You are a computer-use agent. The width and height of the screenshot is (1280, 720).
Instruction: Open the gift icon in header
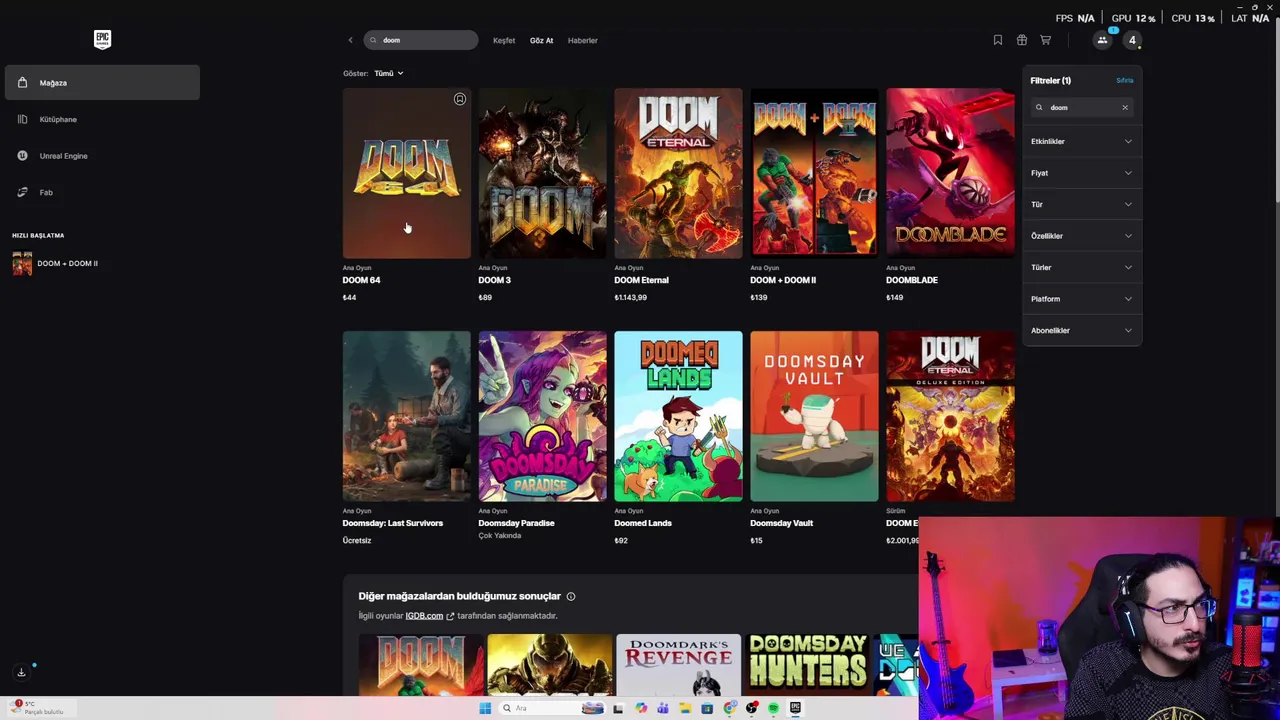click(1021, 40)
